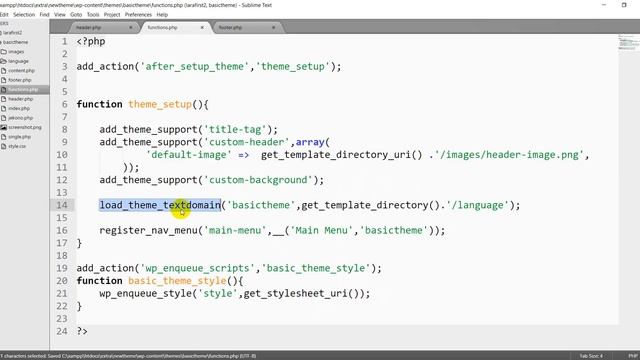The width and height of the screenshot is (640, 360).
Task: Open the Selection menu
Action: point(24,14)
